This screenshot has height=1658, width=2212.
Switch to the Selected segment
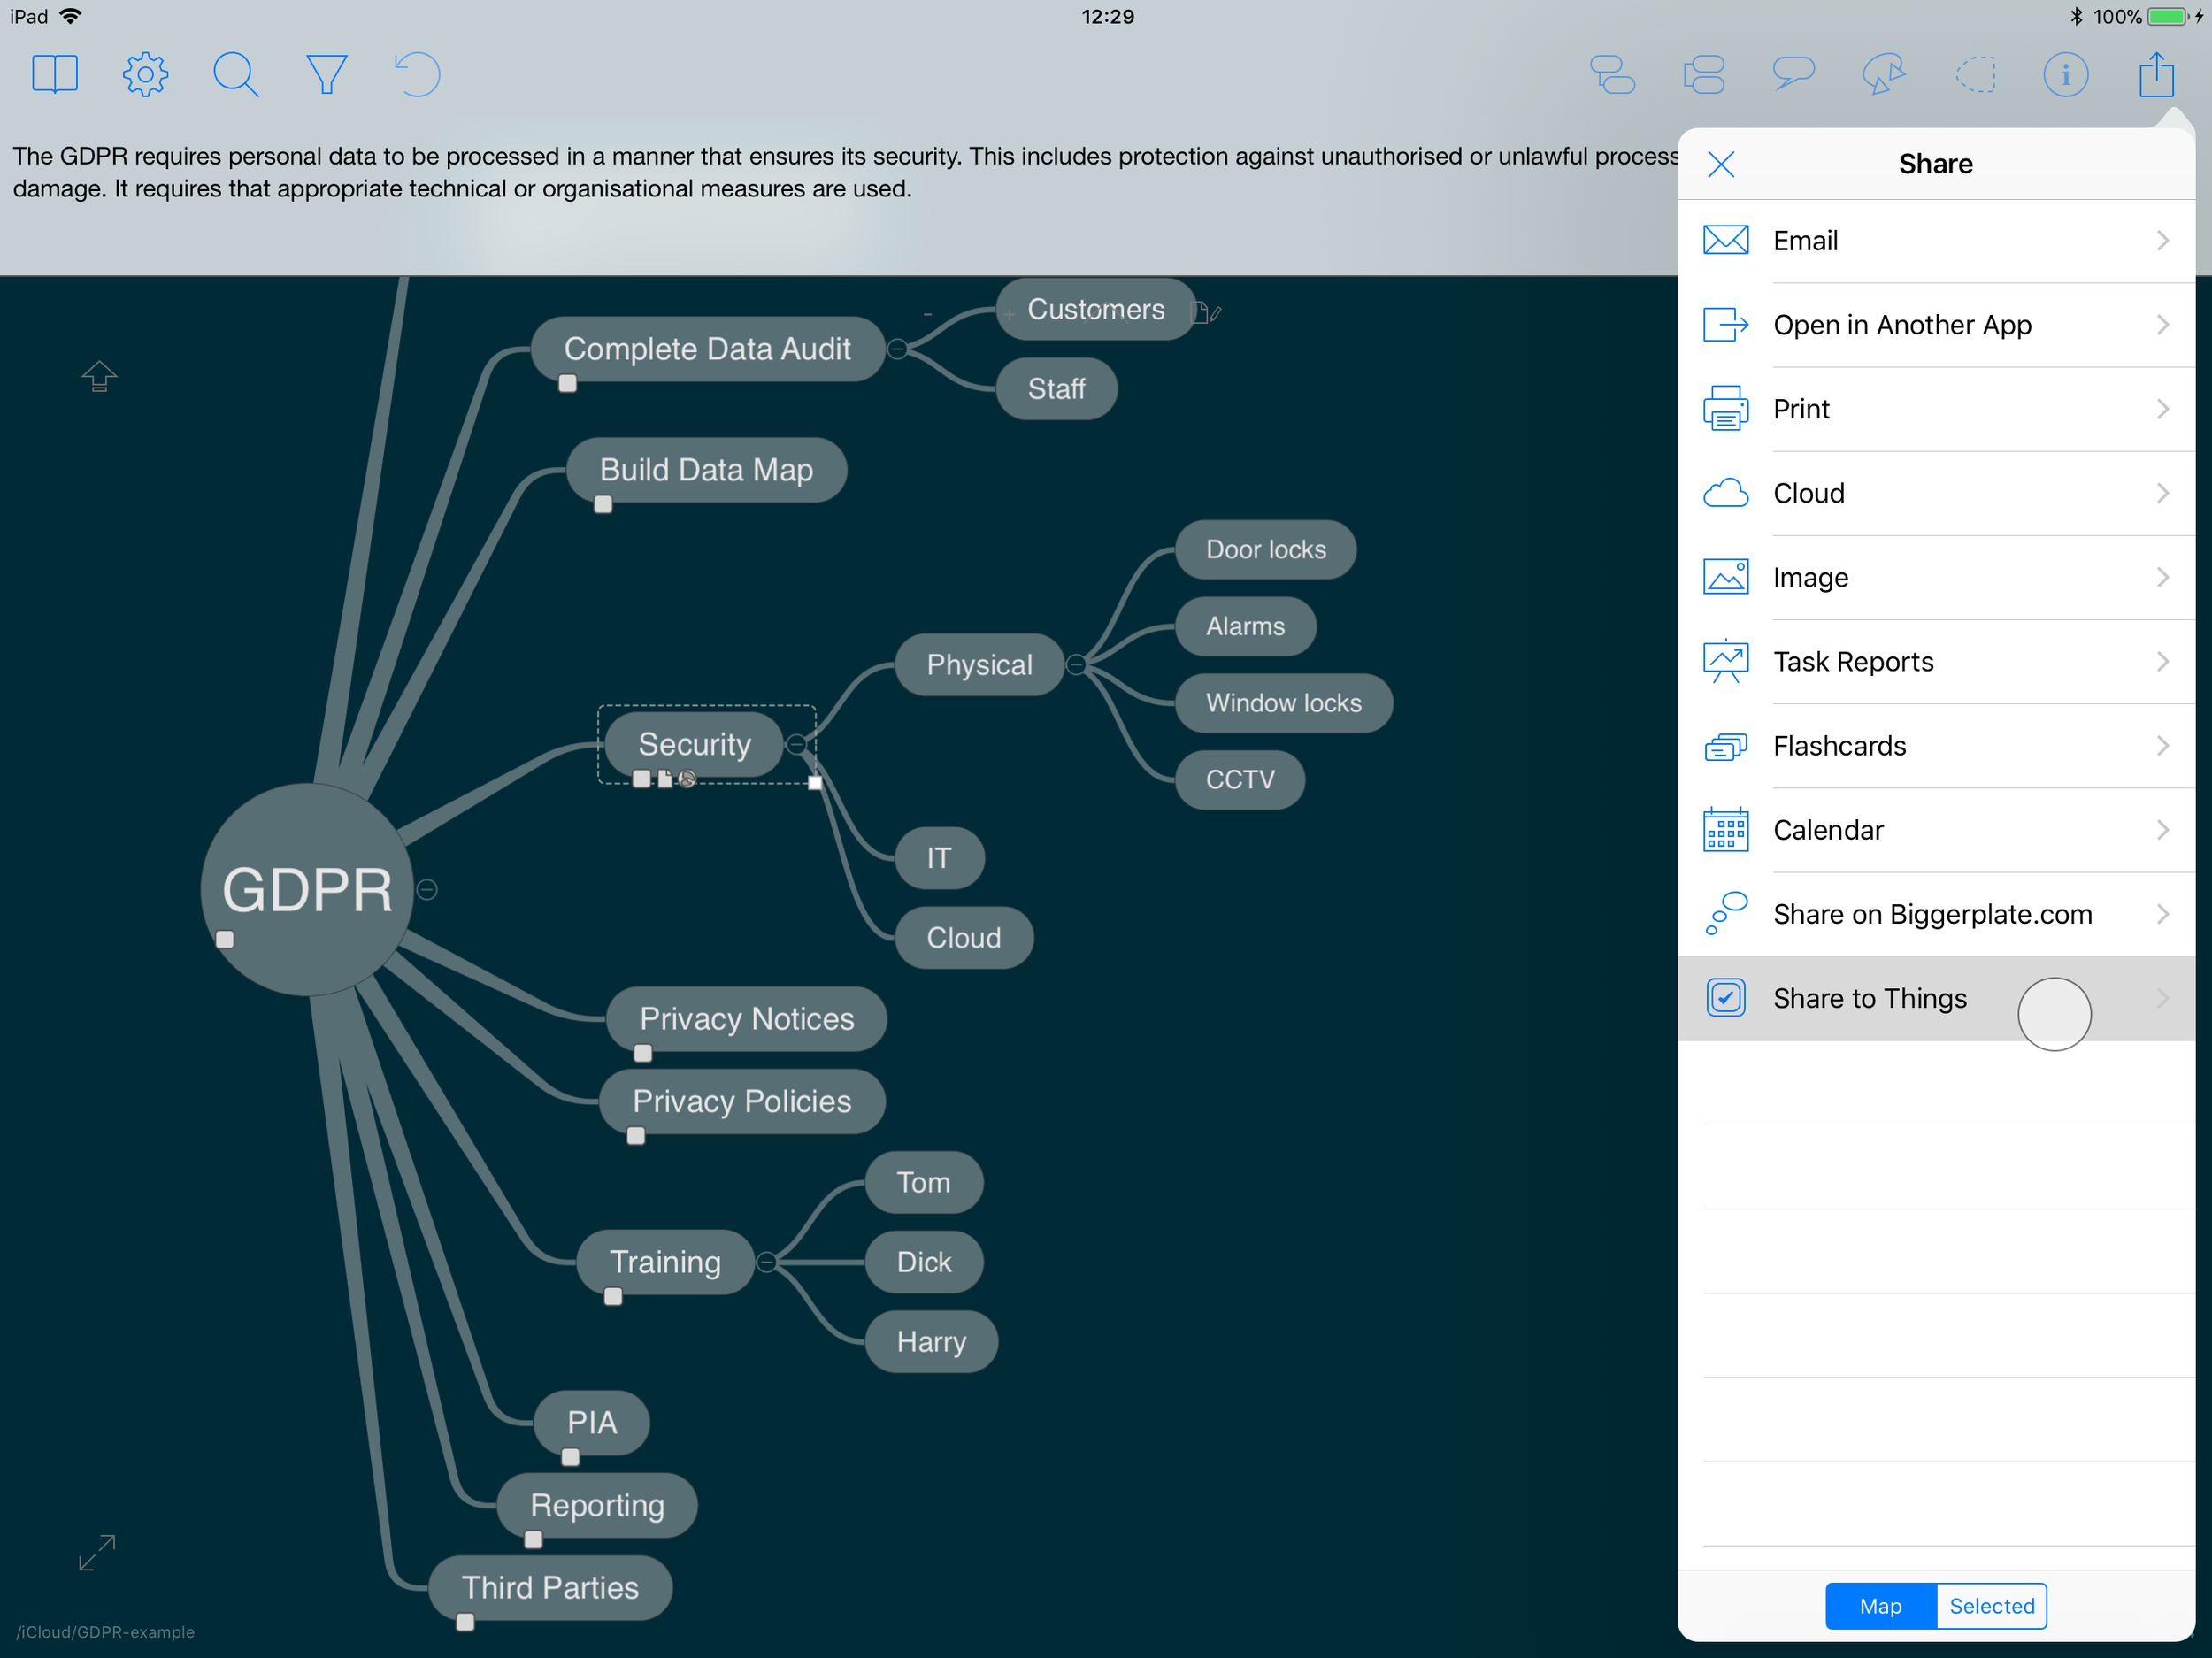coord(1991,1606)
